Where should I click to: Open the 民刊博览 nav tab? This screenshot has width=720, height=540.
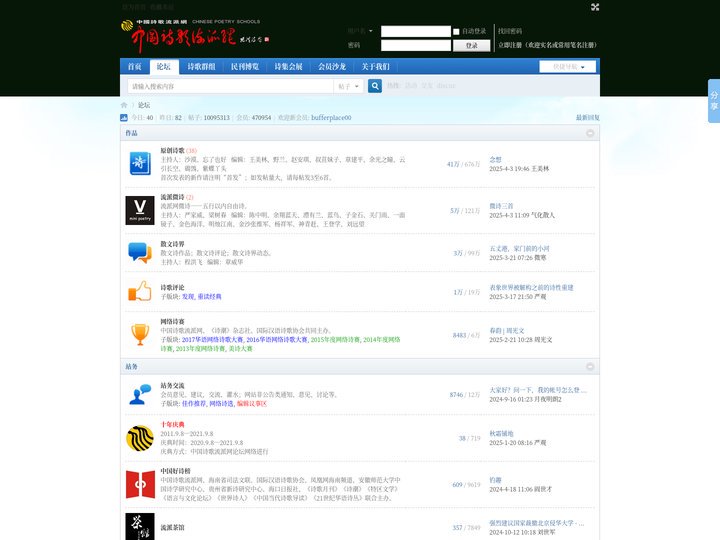245,67
